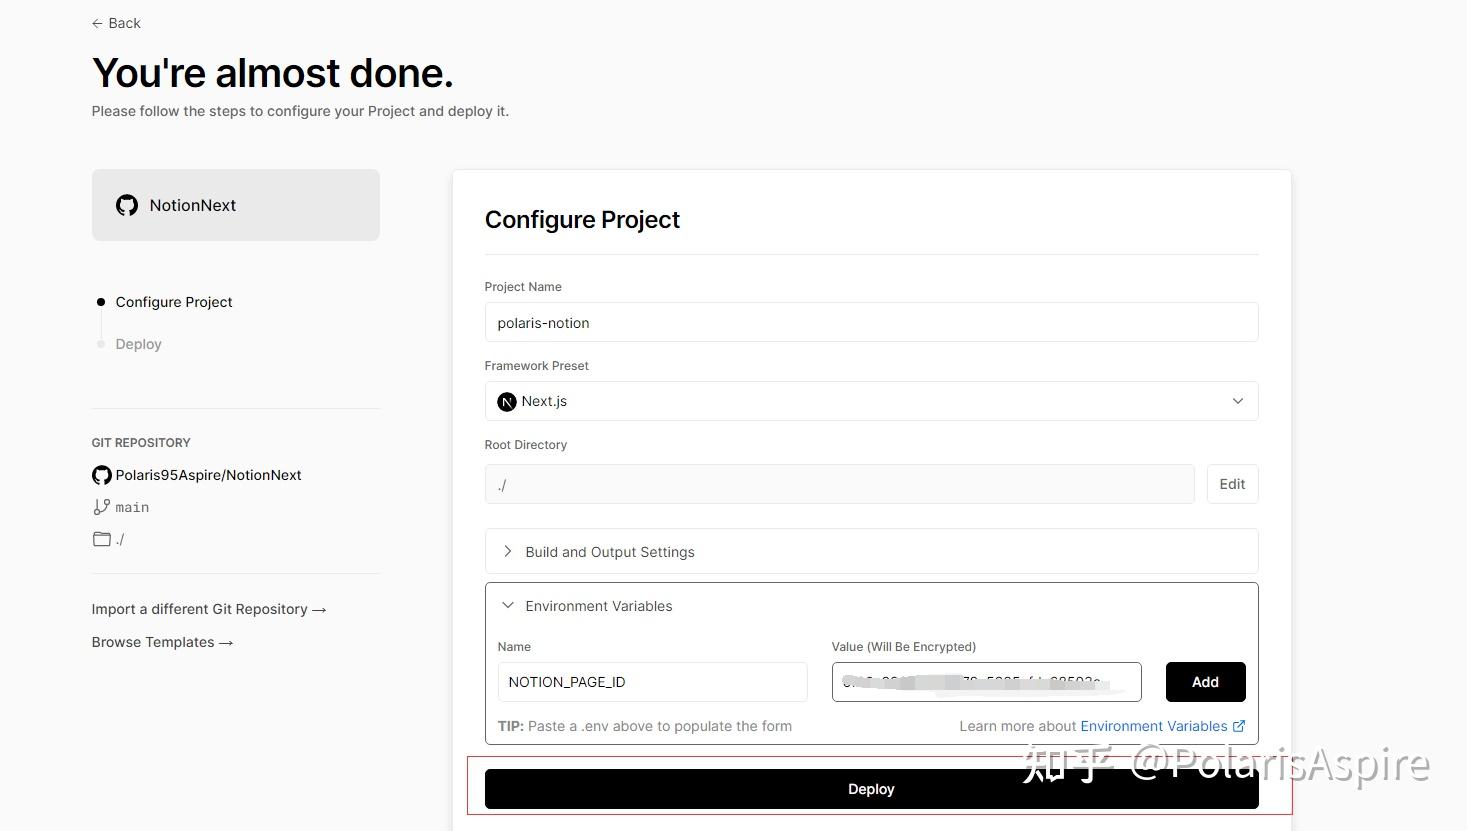This screenshot has height=831, width=1467.
Task: Click the back arrow icon
Action: click(x=97, y=23)
